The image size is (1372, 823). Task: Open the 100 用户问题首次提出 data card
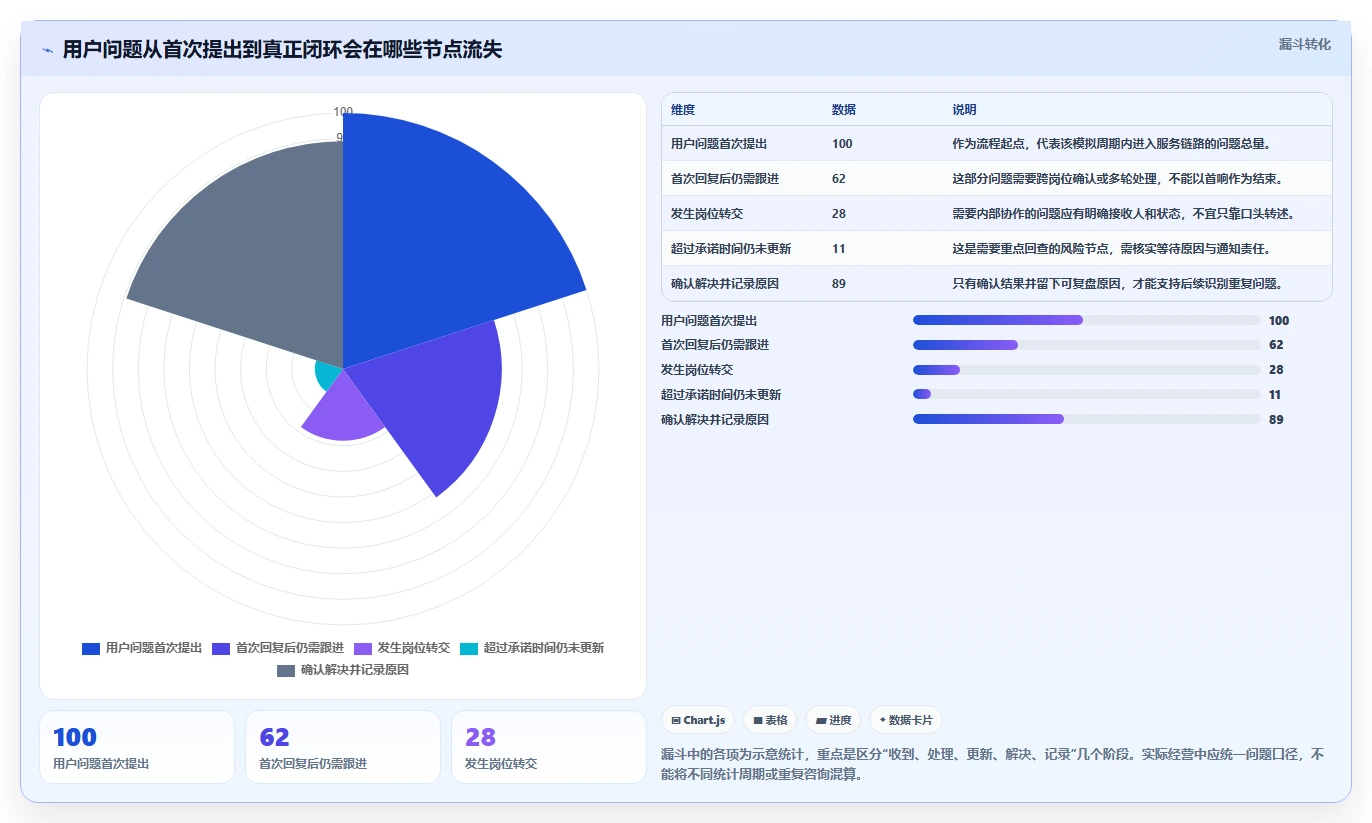[x=137, y=747]
